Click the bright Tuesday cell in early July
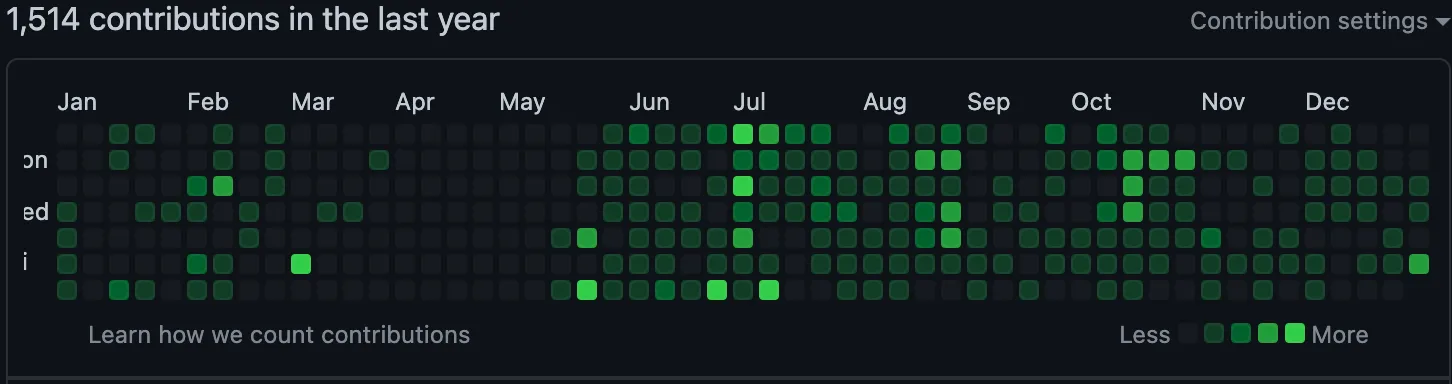Screen dimensions: 1452x384 (x=743, y=186)
